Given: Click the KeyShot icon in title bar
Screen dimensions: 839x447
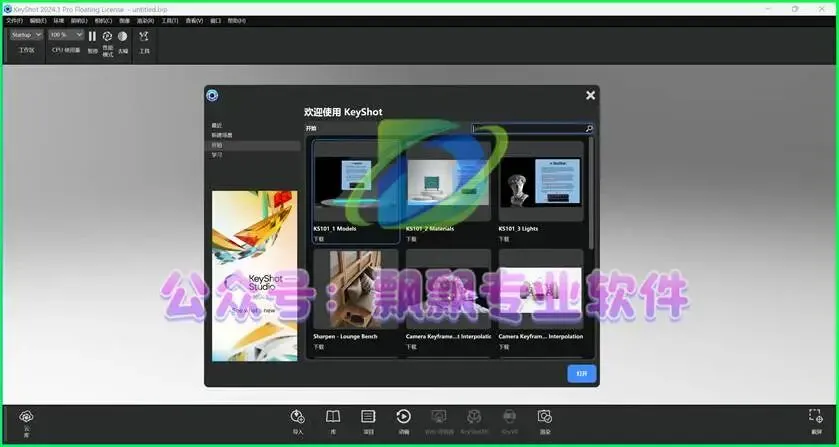Looking at the screenshot, I should click(x=7, y=9).
